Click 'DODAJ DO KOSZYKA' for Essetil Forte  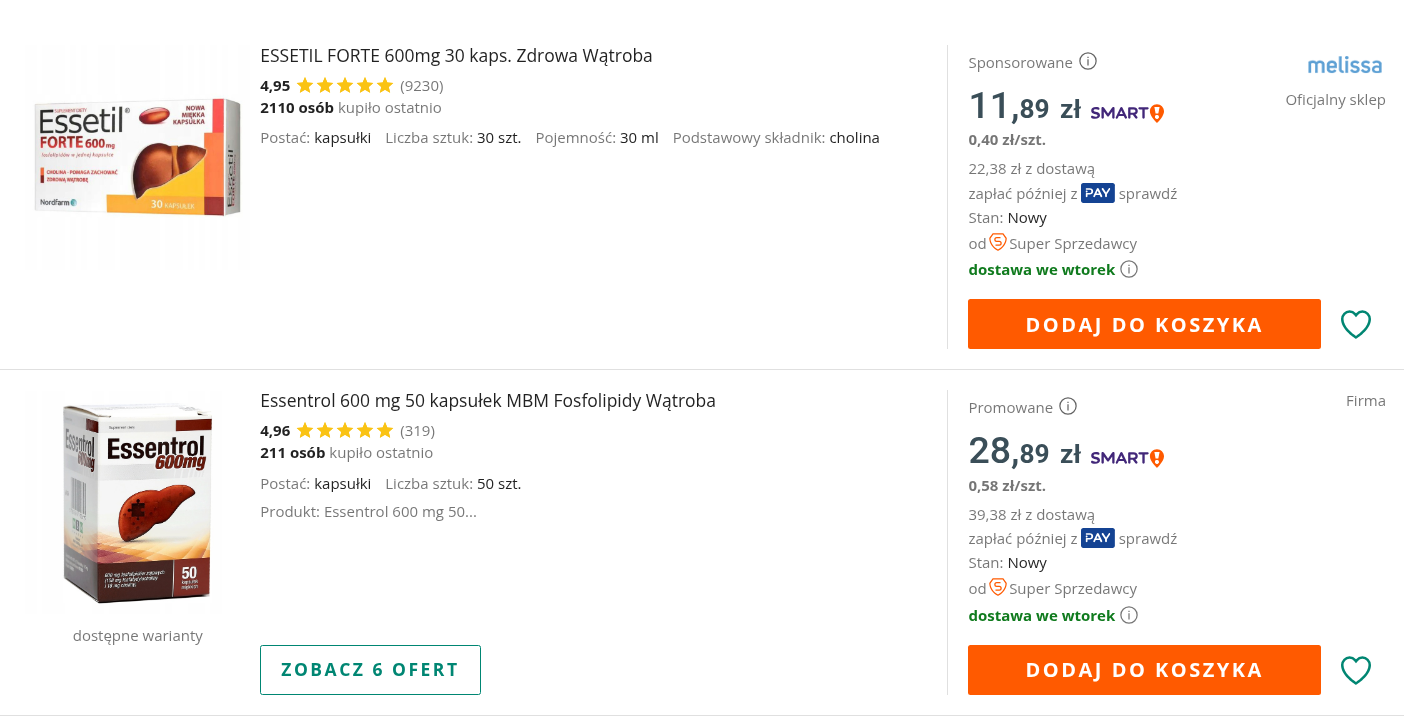pyautogui.click(x=1144, y=324)
